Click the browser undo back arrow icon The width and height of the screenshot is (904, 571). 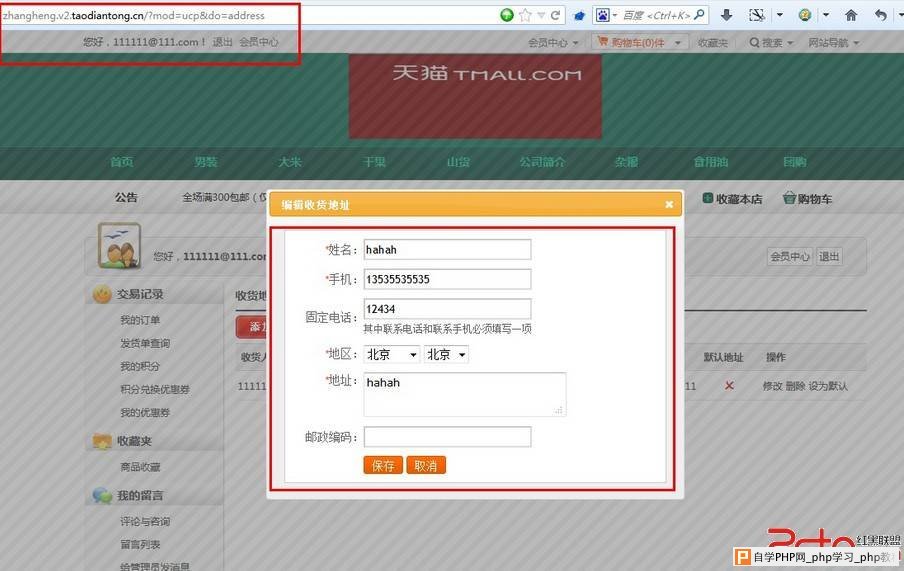pos(881,15)
